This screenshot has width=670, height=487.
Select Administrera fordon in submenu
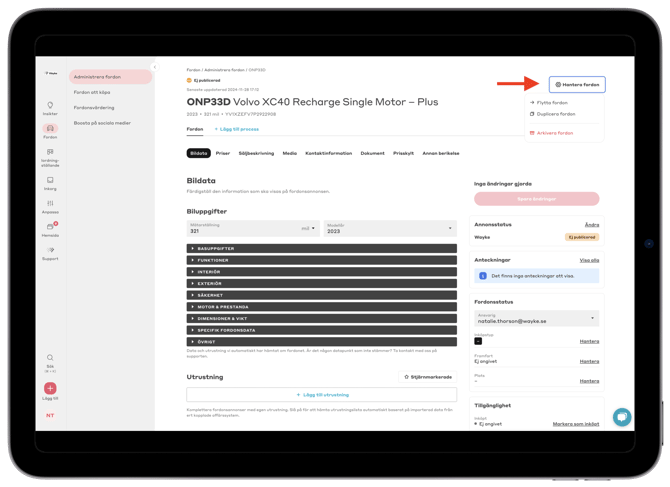110,77
